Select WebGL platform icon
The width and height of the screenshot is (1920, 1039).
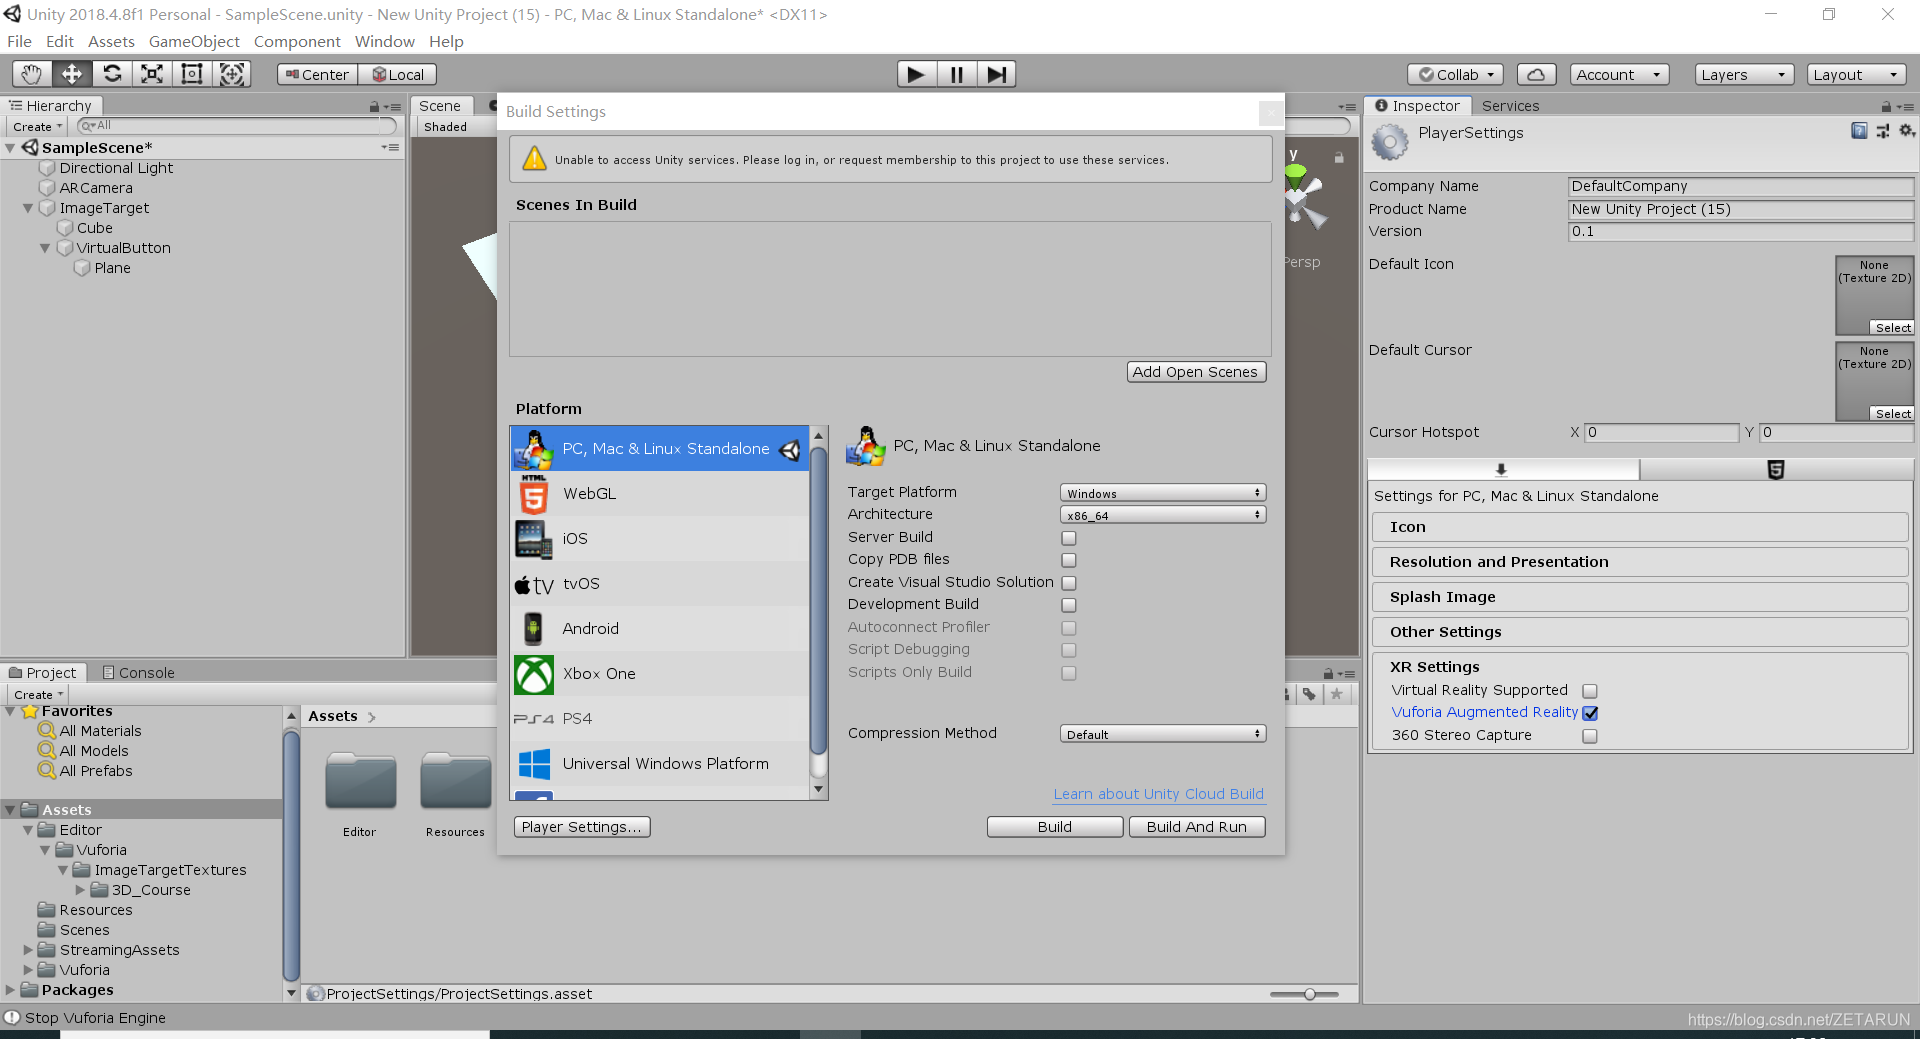pyautogui.click(x=534, y=494)
